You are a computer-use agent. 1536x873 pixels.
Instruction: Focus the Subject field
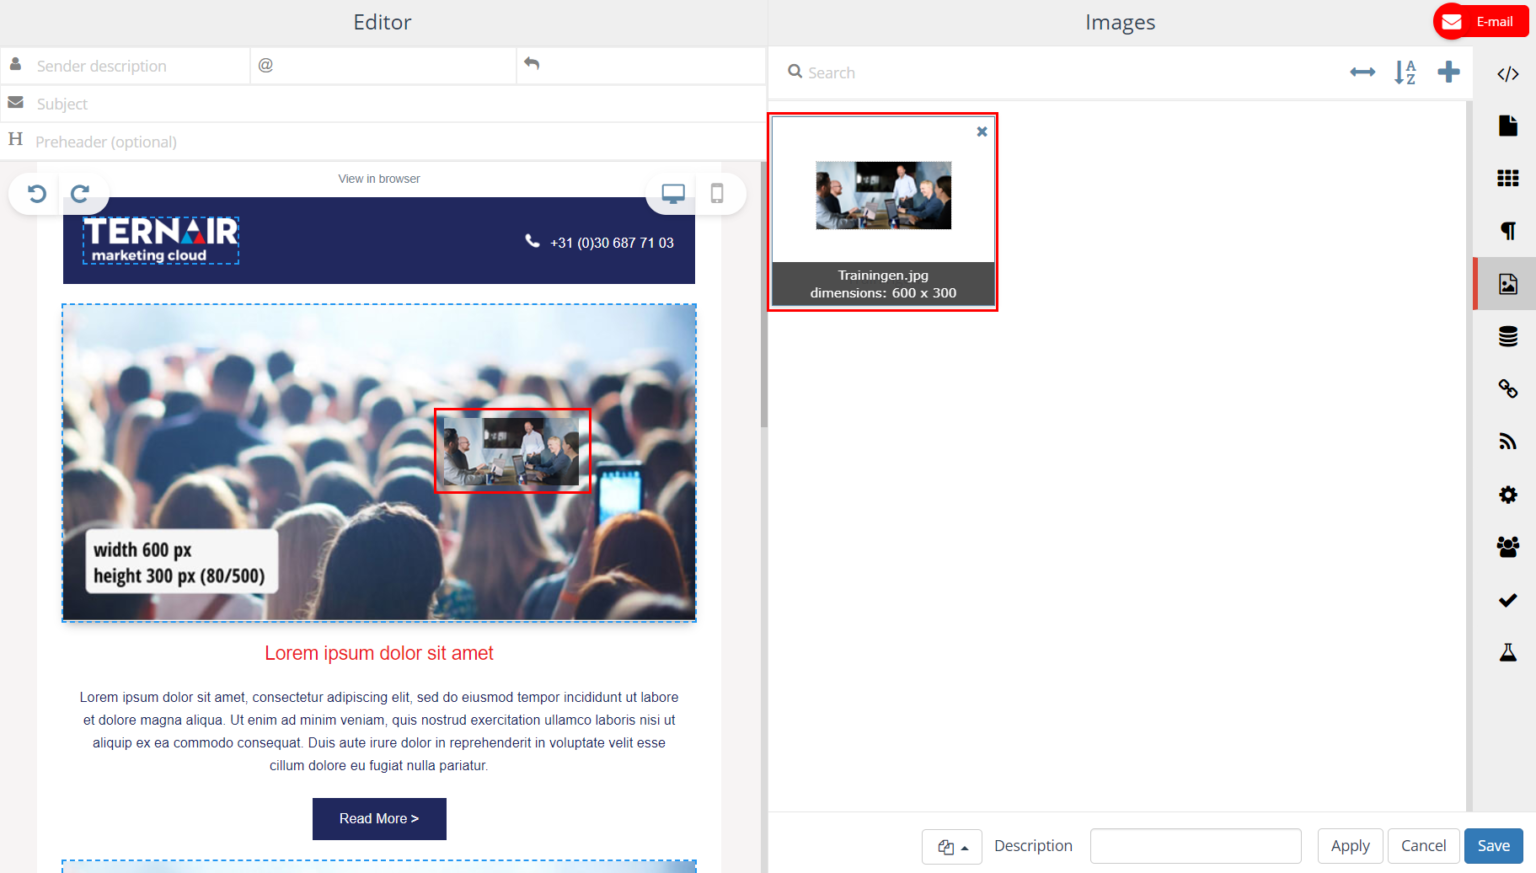point(383,104)
